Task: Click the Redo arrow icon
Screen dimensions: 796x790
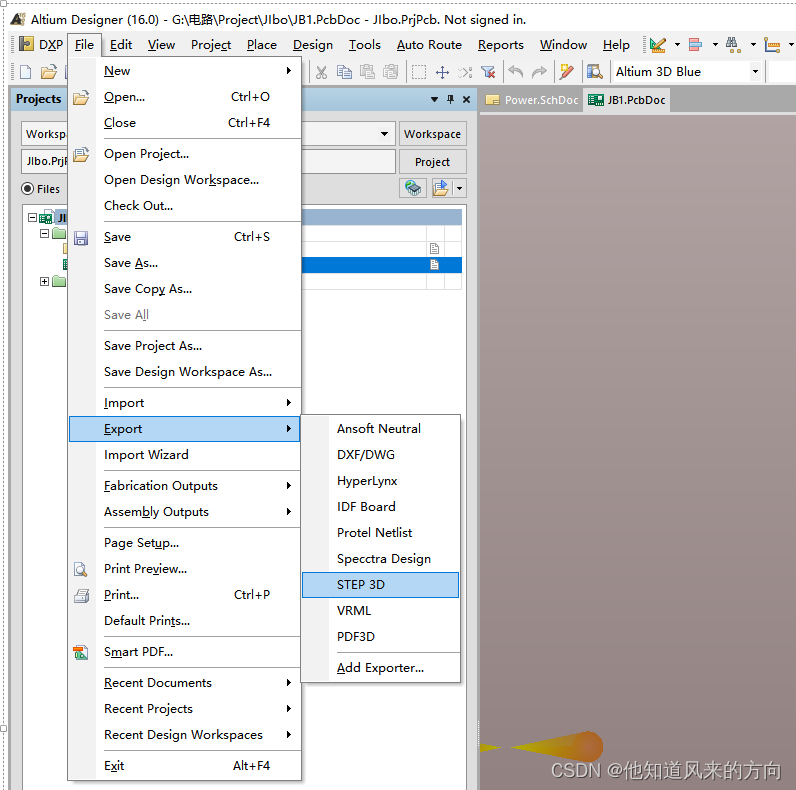Action: [x=539, y=72]
